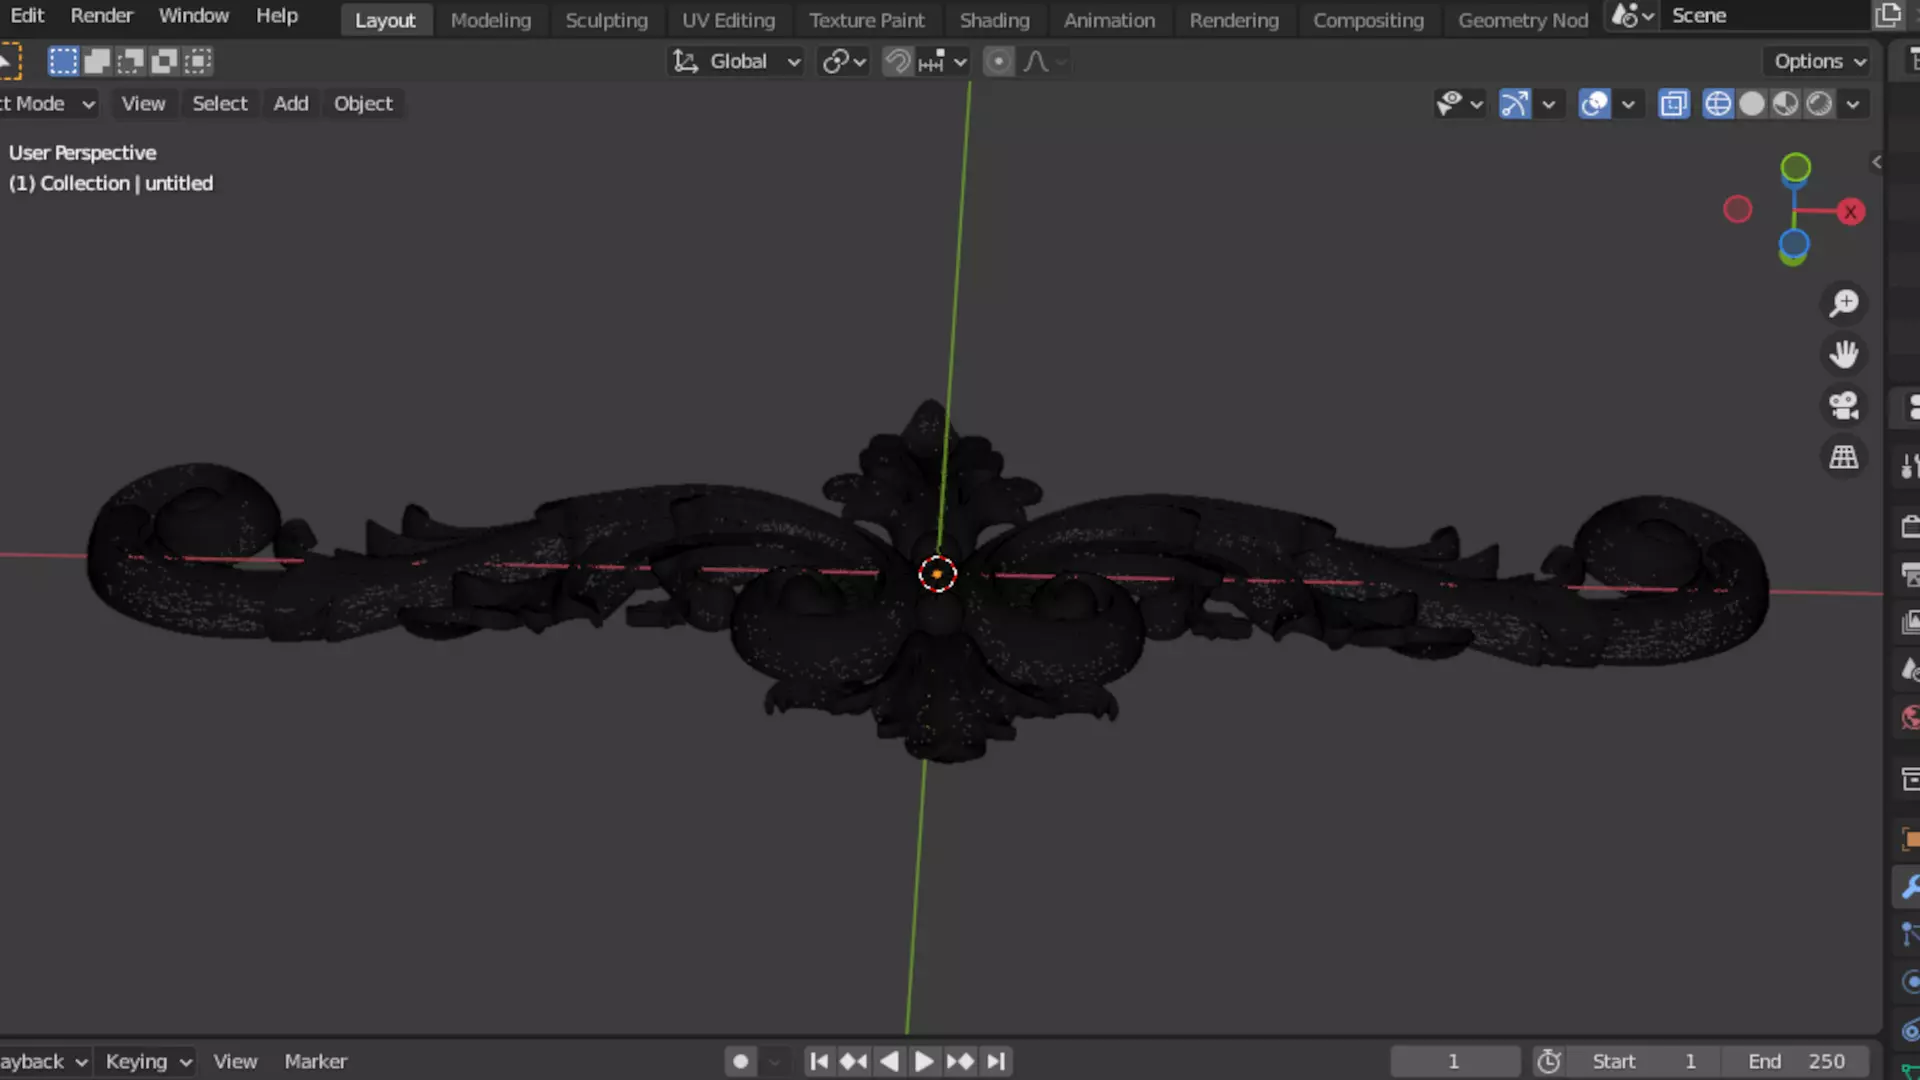This screenshot has height=1080, width=1920.
Task: Click the pan view hand icon
Action: pyautogui.click(x=1843, y=354)
